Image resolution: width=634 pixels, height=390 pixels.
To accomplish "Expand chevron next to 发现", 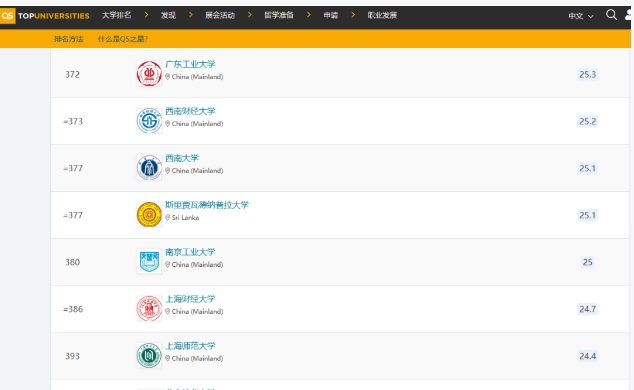I will tap(191, 15).
